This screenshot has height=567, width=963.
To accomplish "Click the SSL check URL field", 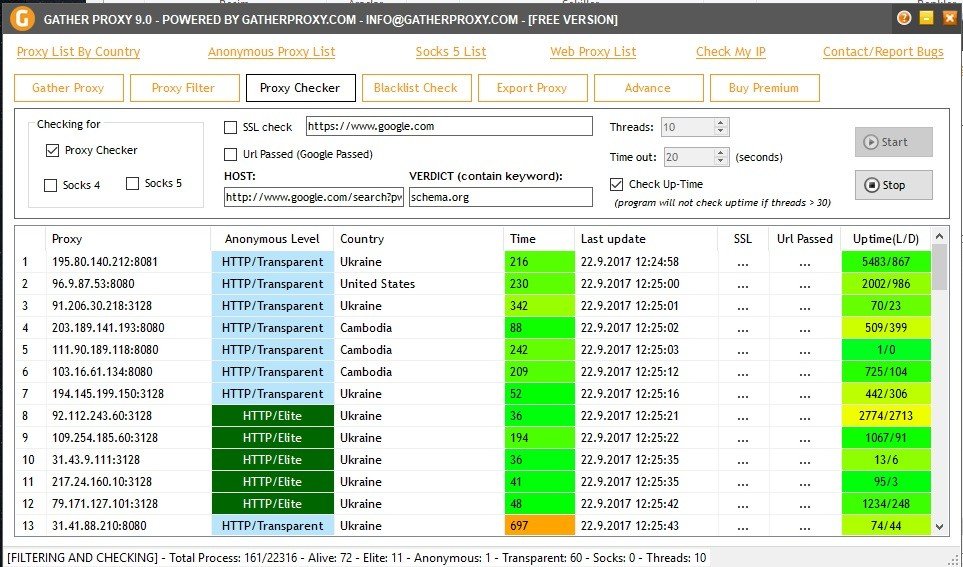I will (x=449, y=127).
